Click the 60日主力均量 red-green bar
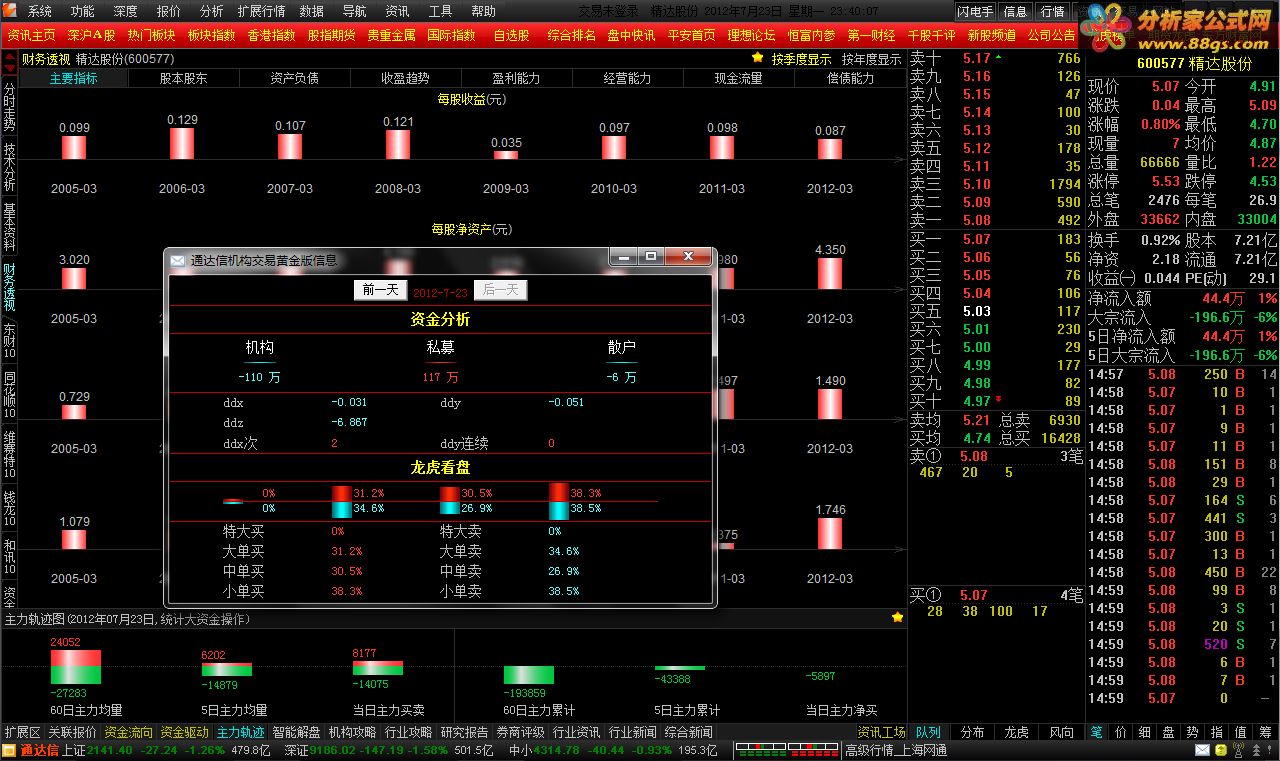 coord(75,668)
